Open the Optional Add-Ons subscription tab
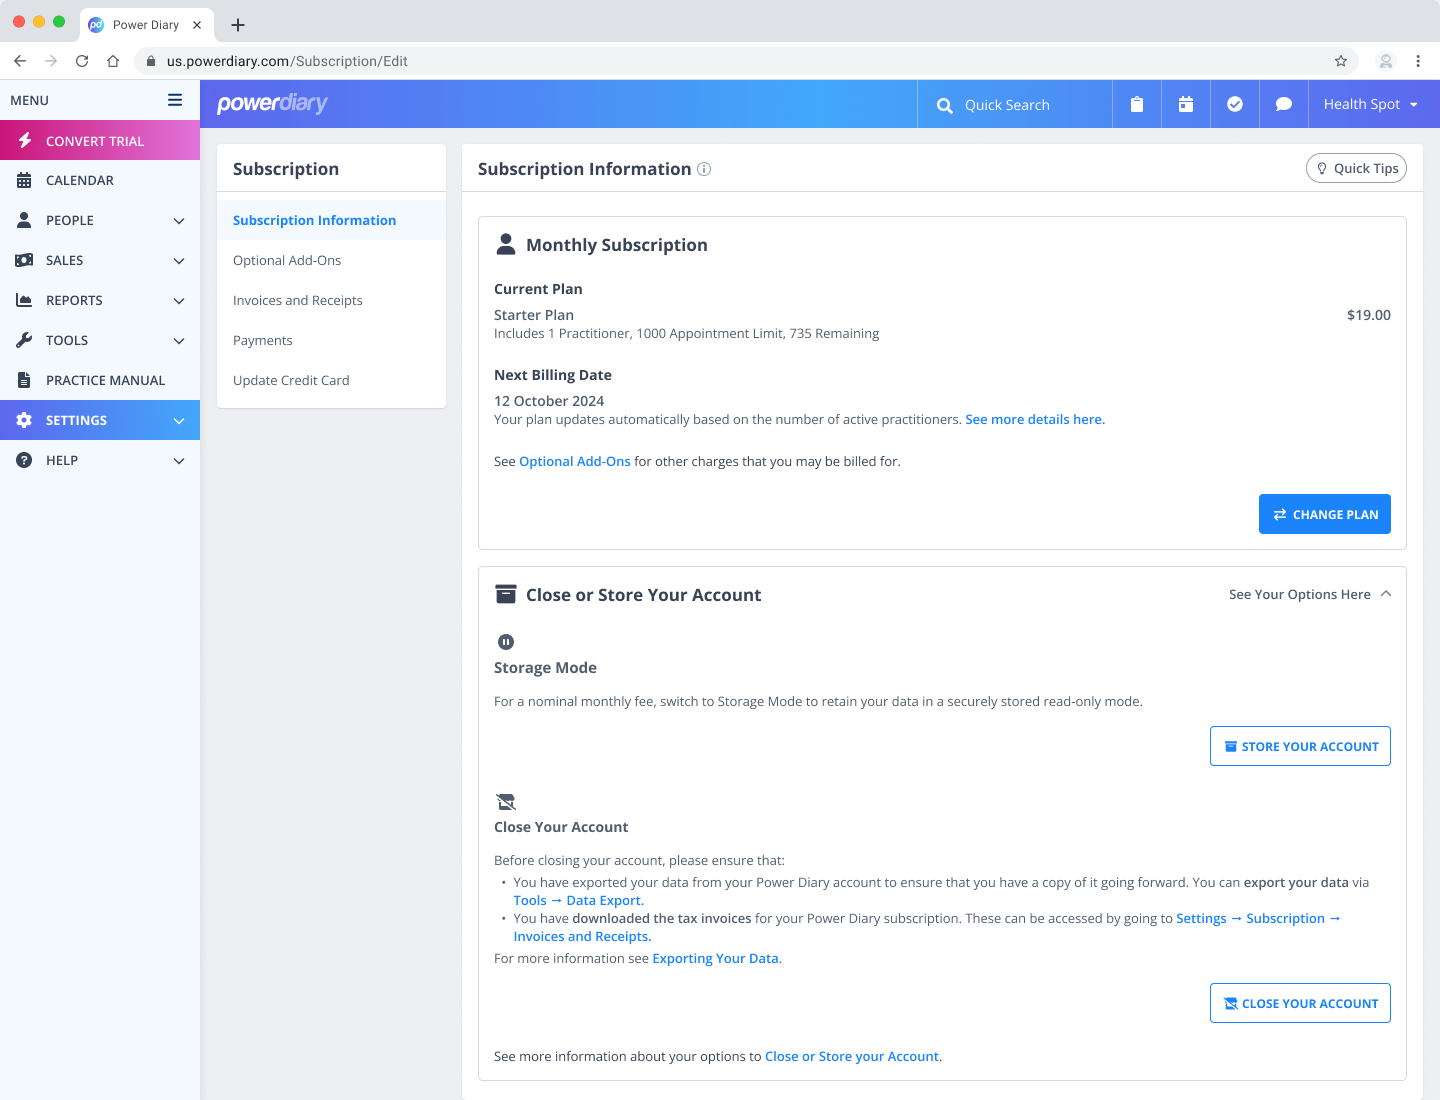The width and height of the screenshot is (1440, 1100). (287, 260)
